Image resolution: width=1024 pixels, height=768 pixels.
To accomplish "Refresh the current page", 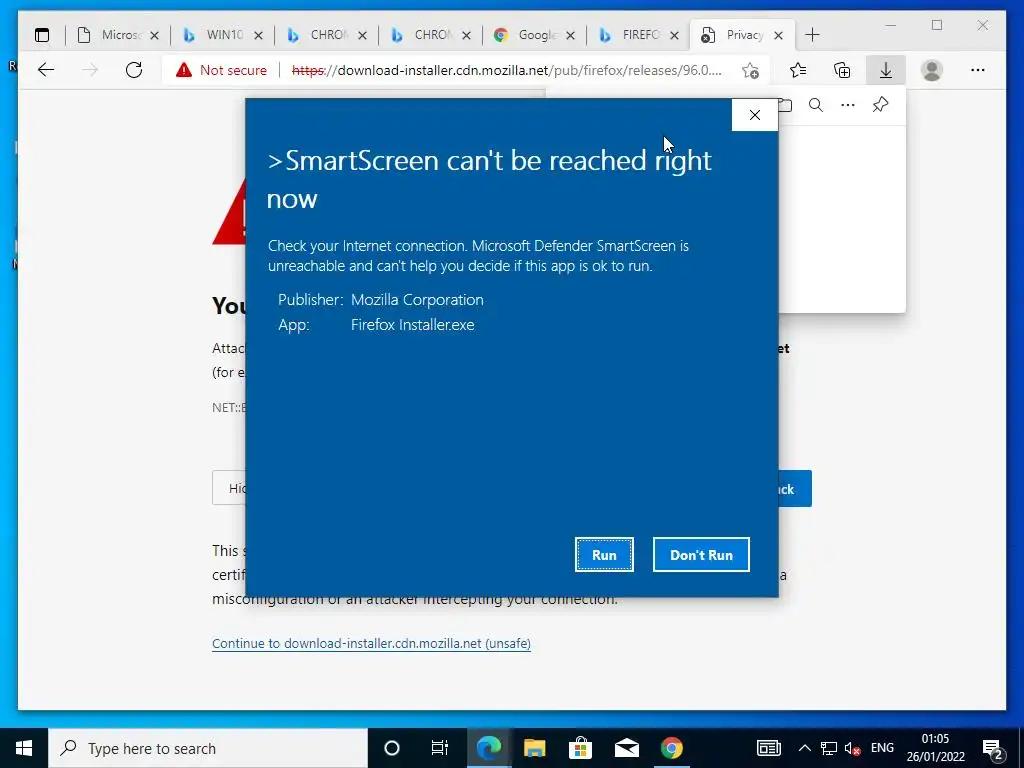I will pyautogui.click(x=134, y=70).
